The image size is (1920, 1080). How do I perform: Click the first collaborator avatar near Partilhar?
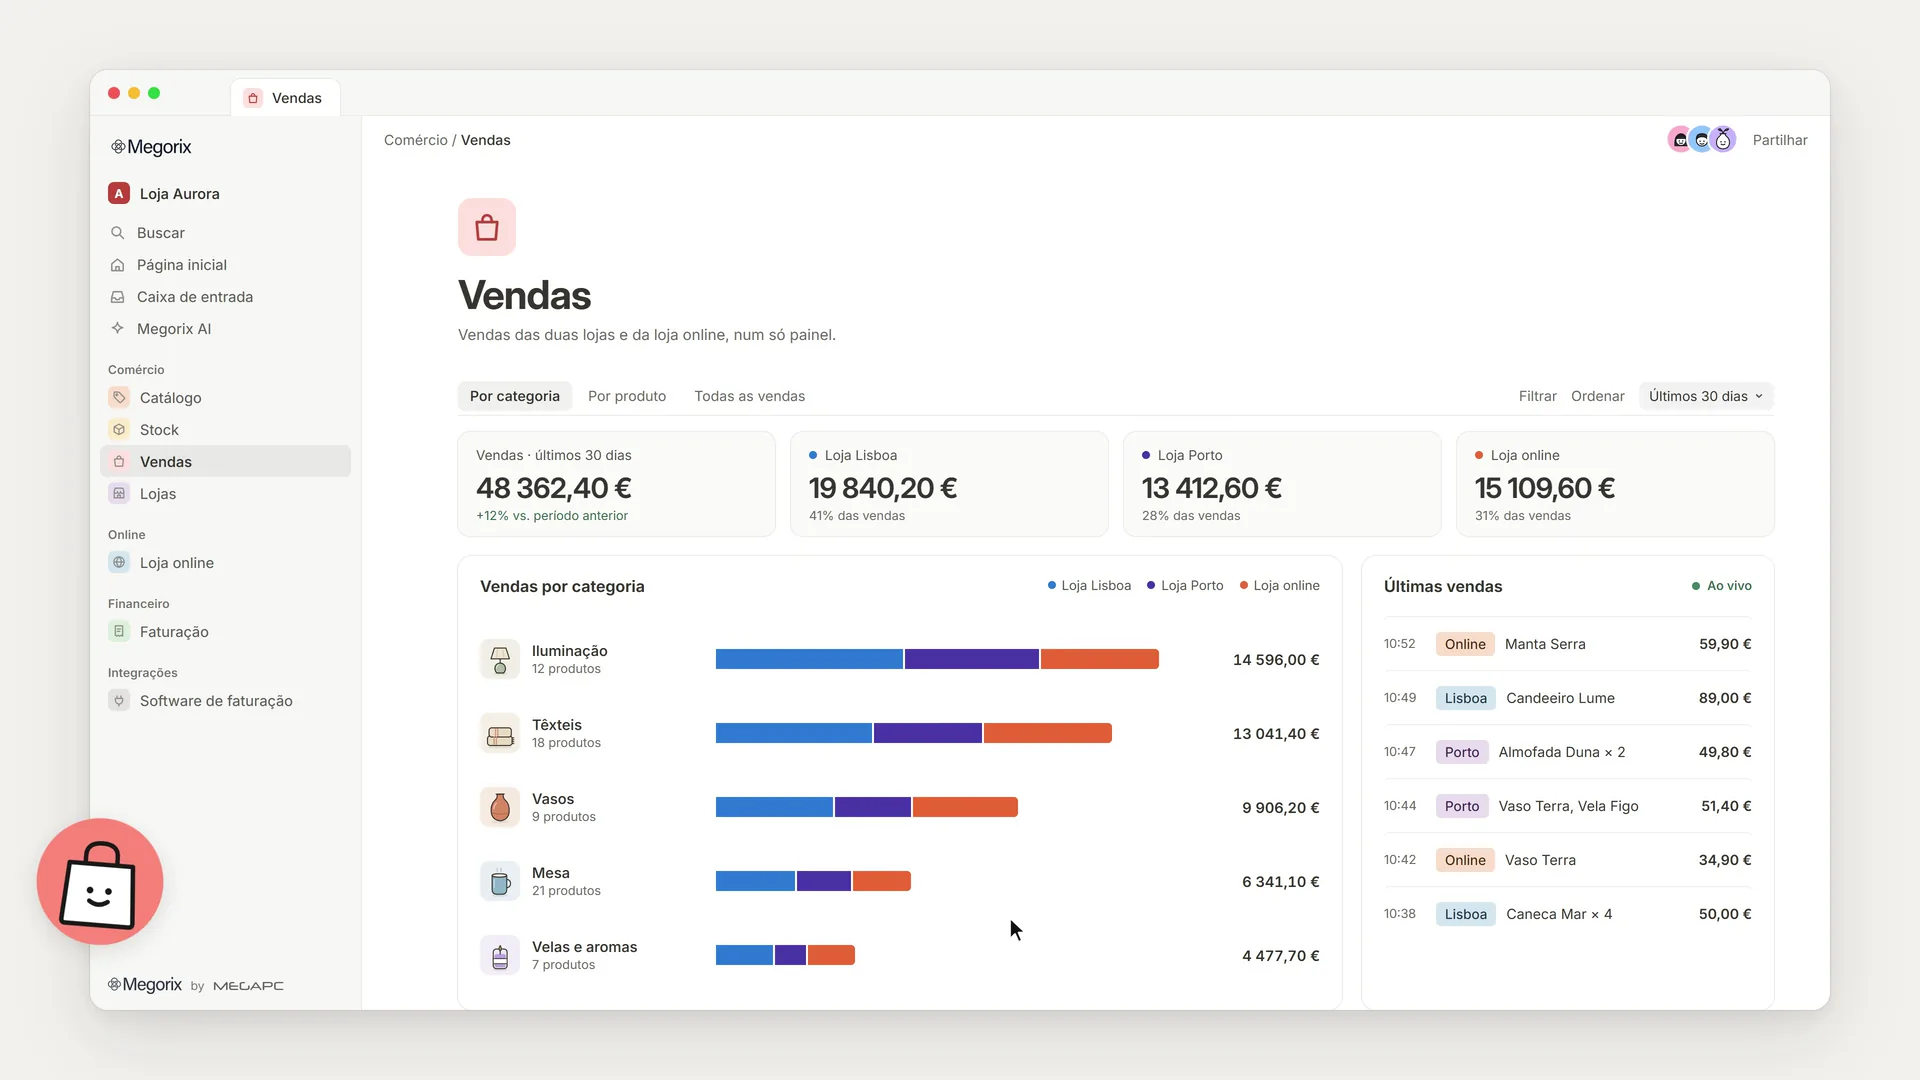click(1680, 140)
